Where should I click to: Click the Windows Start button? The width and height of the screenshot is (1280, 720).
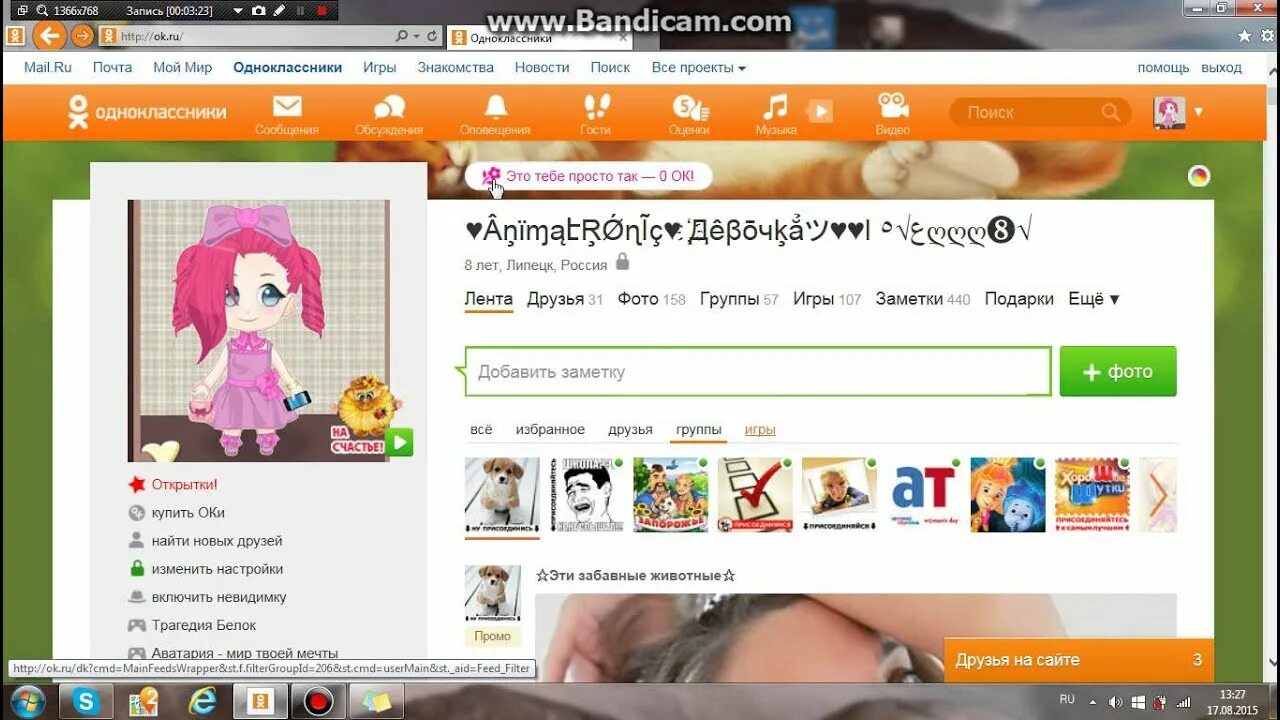point(27,702)
